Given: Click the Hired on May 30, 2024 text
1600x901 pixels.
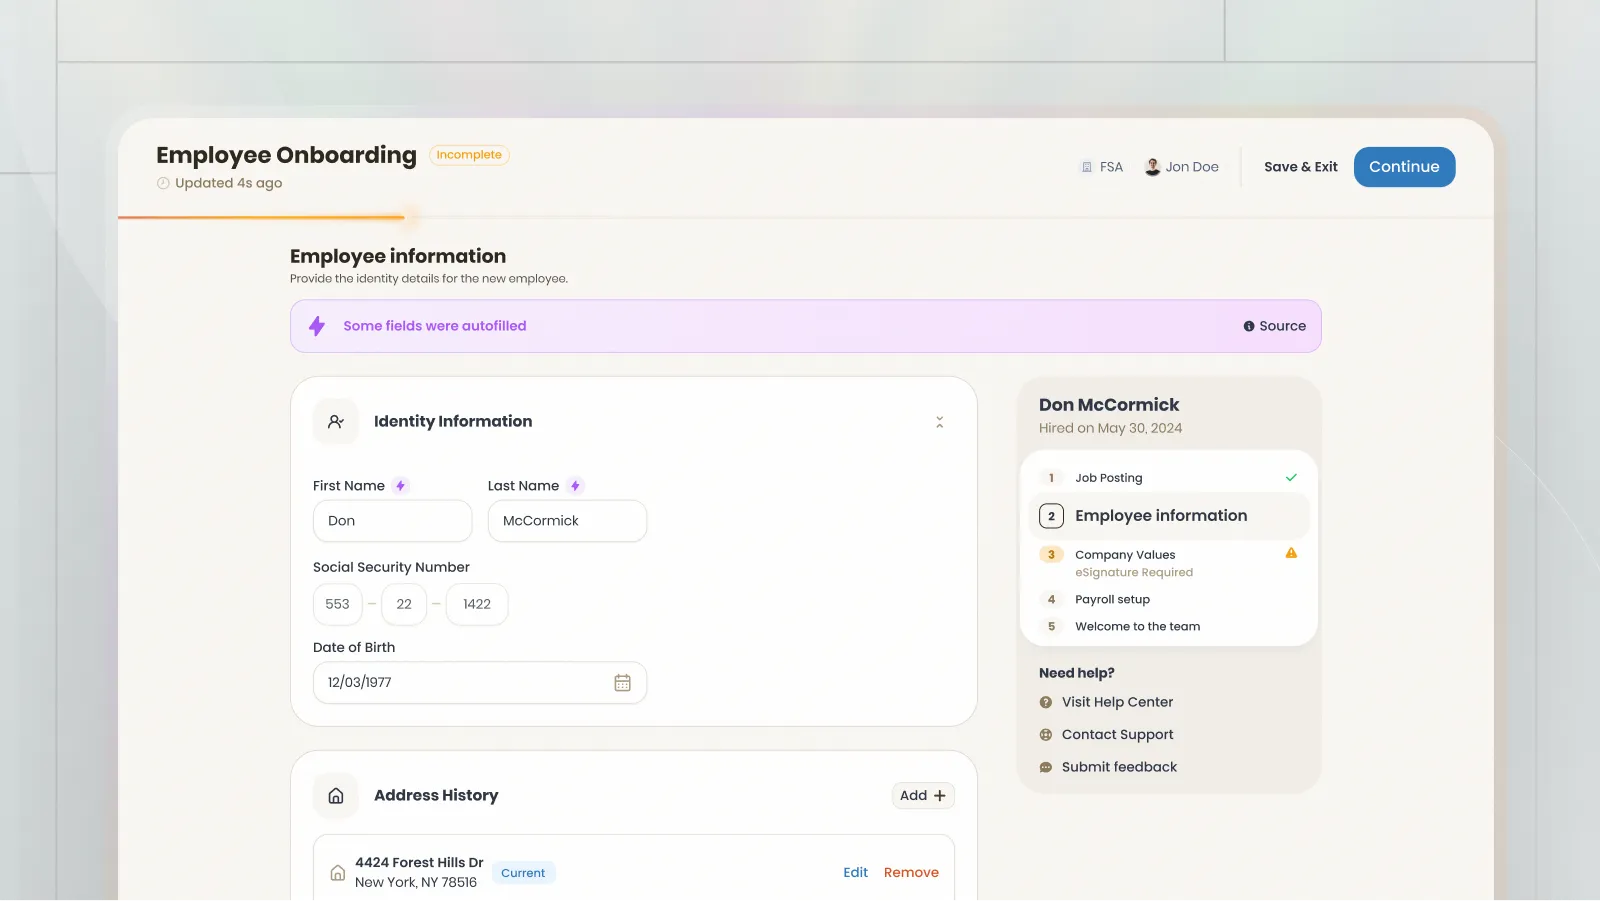Looking at the screenshot, I should (x=1110, y=428).
